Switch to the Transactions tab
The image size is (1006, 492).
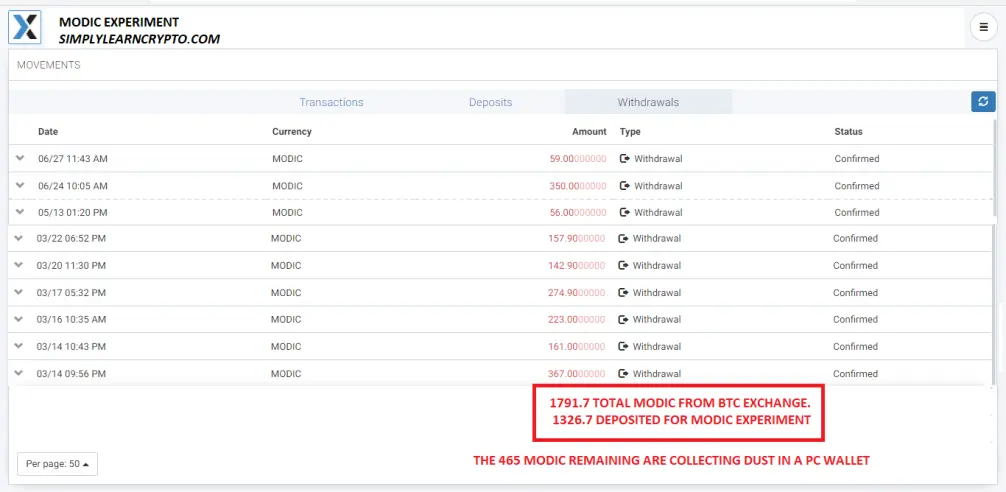[x=331, y=102]
